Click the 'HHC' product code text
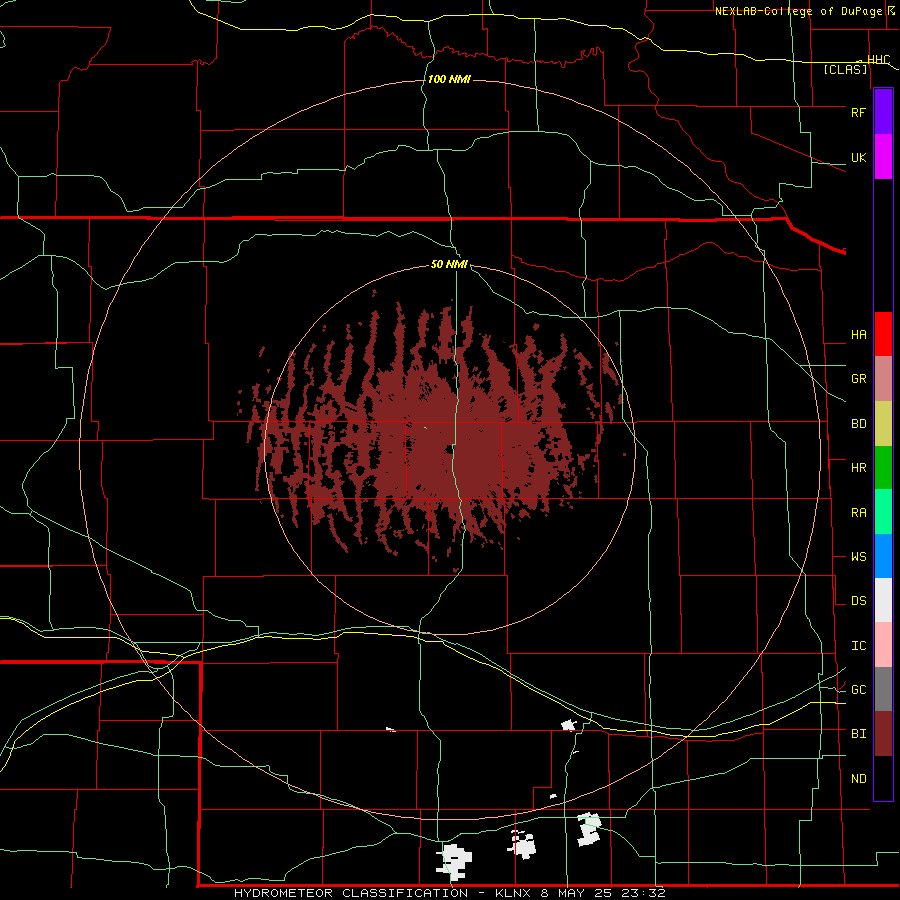Screen dimensions: 900x900 click(x=879, y=60)
